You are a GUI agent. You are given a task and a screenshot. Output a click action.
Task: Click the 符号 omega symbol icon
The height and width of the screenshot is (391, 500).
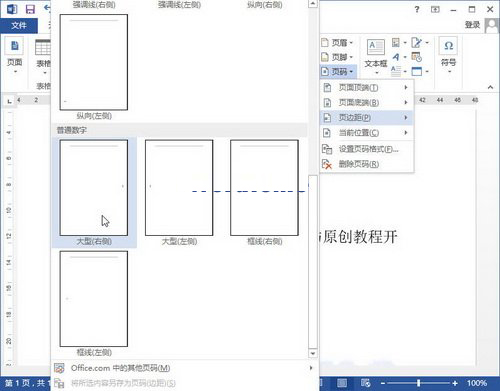pos(448,46)
